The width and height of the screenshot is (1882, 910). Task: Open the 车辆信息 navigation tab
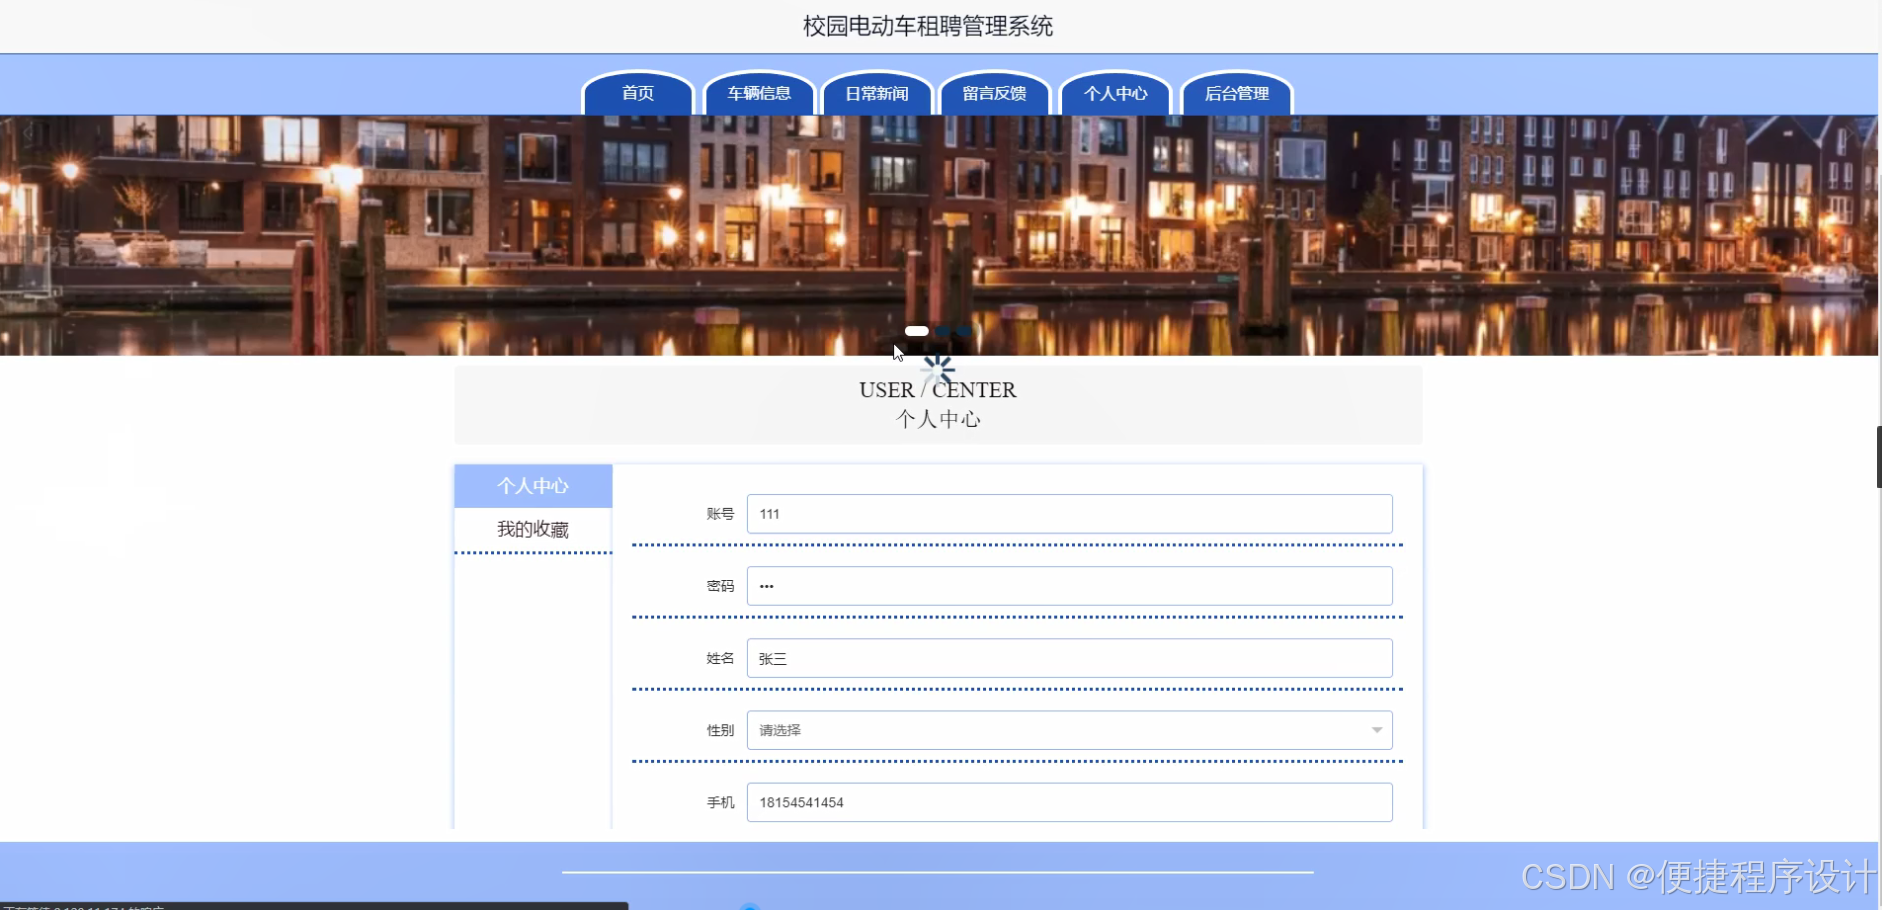(758, 93)
